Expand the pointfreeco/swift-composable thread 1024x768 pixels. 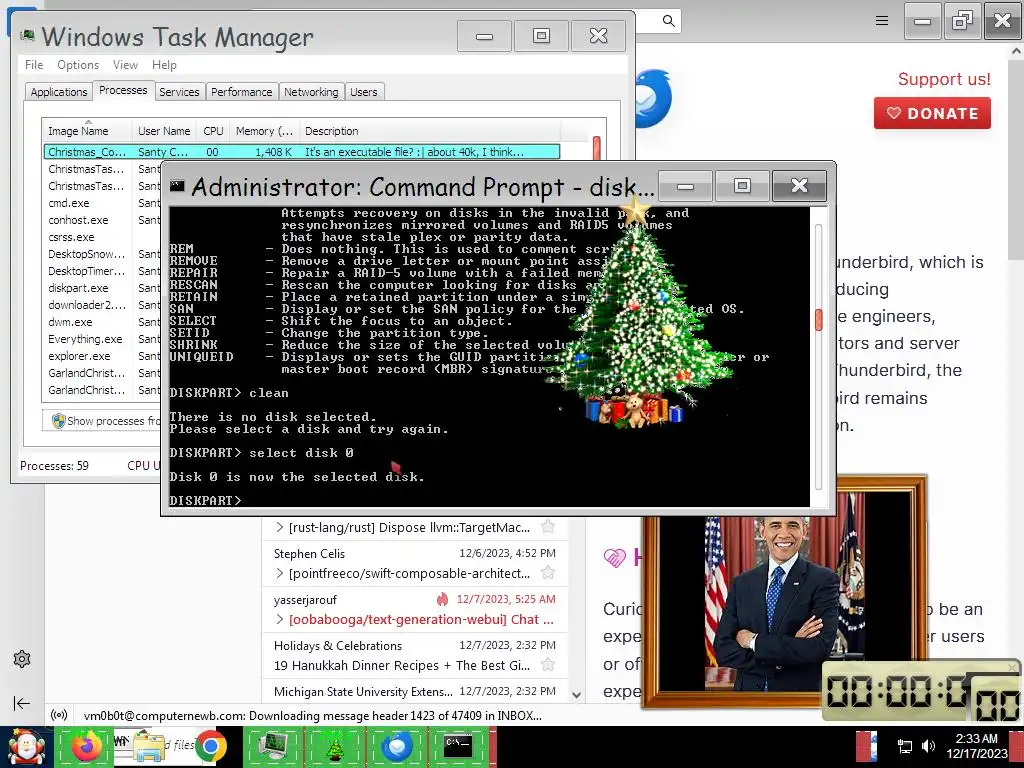pyautogui.click(x=280, y=573)
